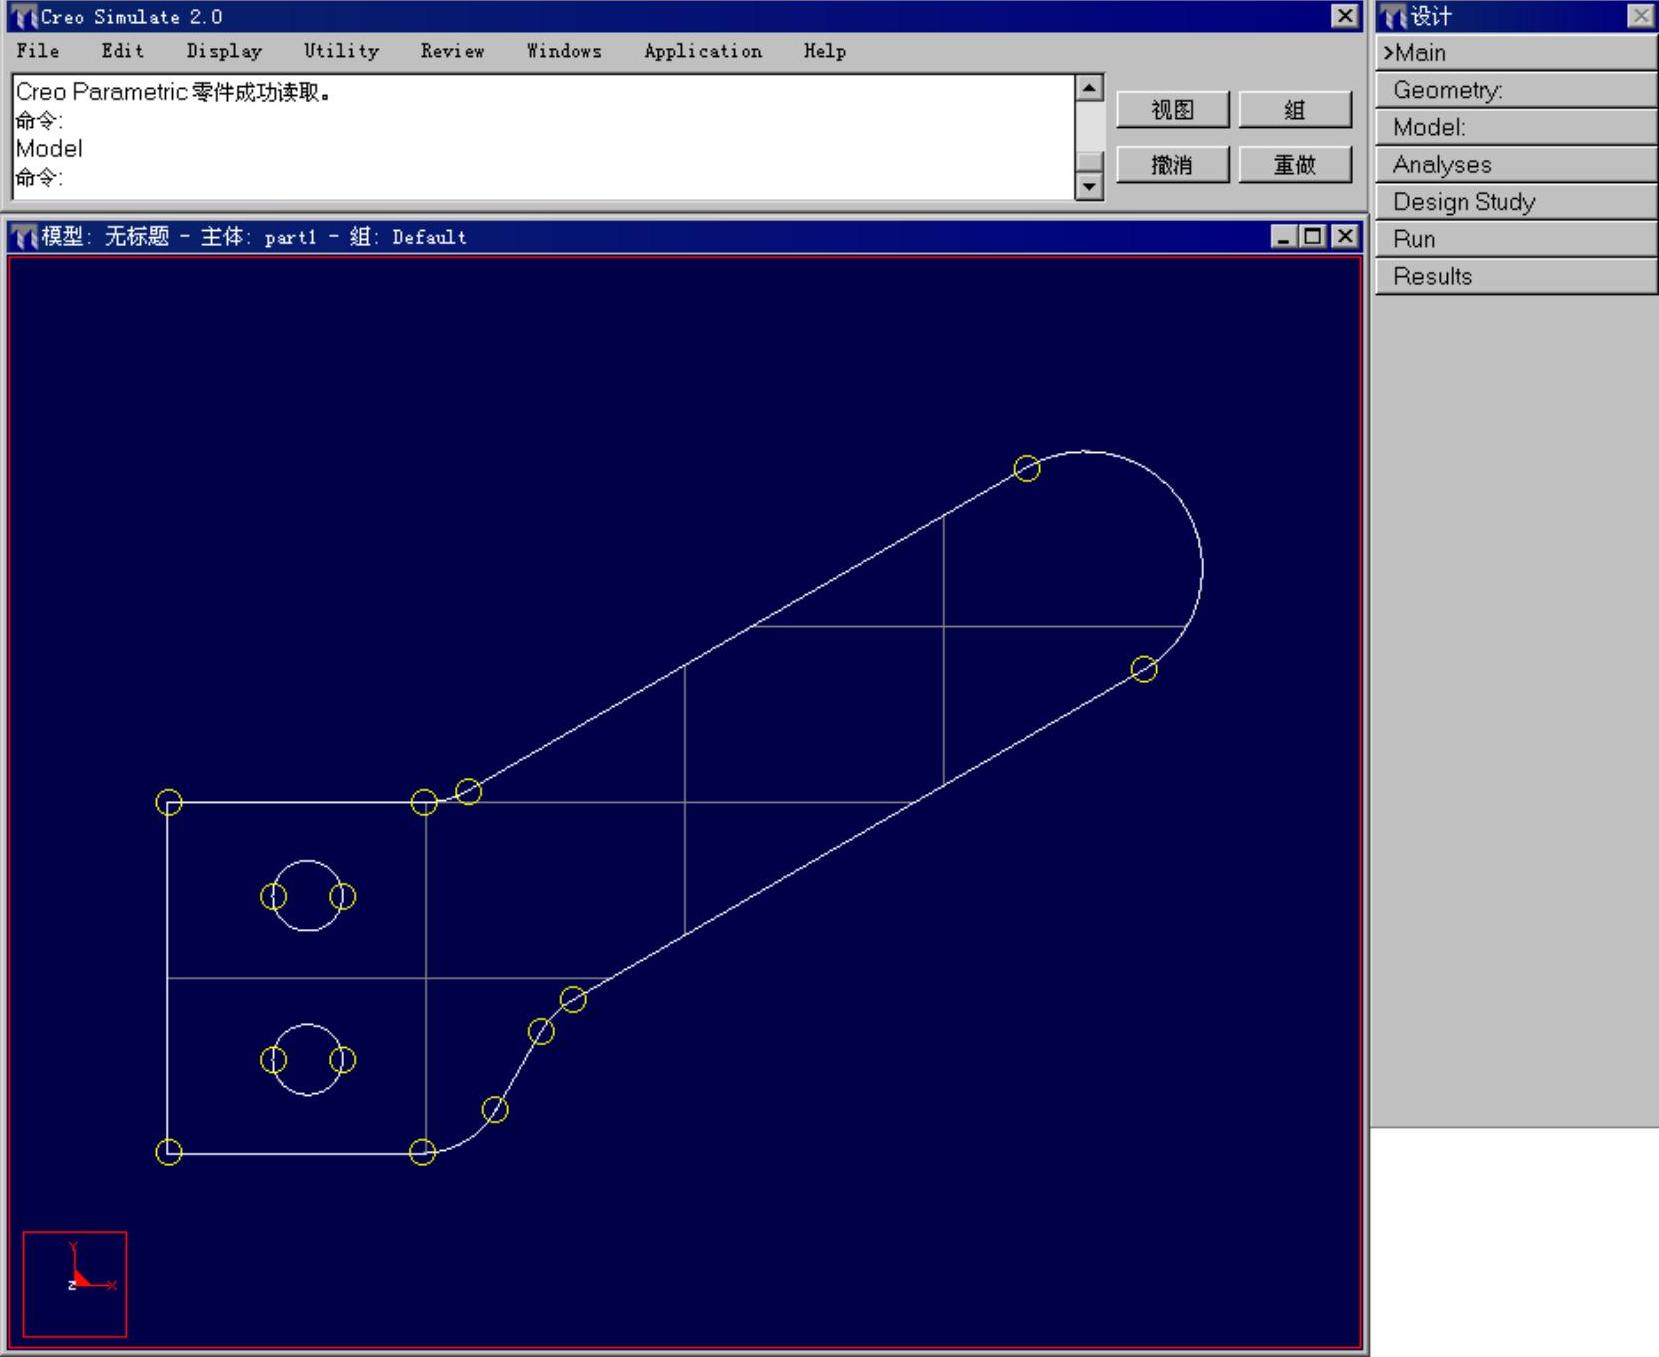The image size is (1659, 1357).
Task: Open the Design Study option
Action: coord(1516,202)
